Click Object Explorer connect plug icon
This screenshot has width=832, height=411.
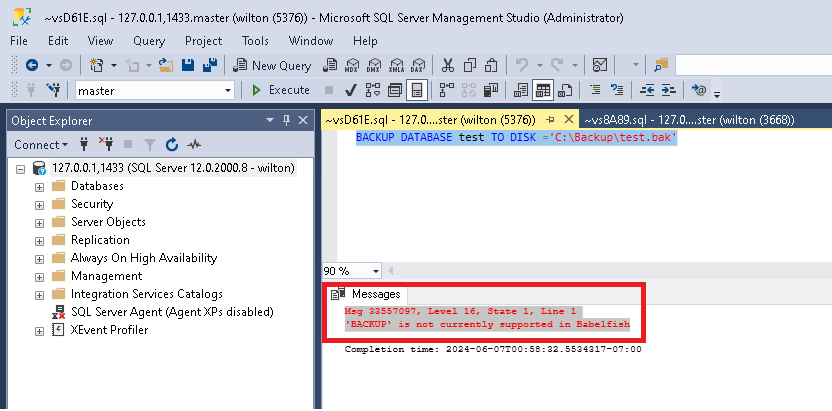click(84, 144)
